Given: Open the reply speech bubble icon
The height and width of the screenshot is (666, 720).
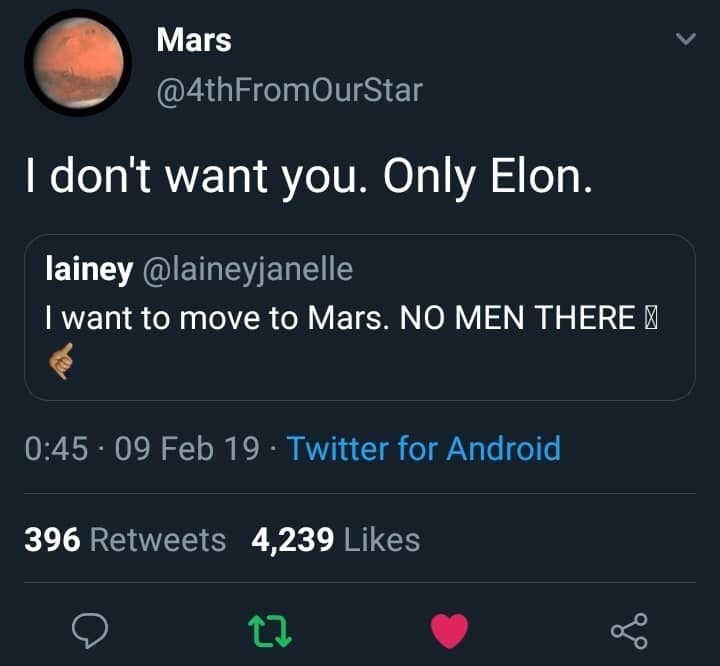Looking at the screenshot, I should (x=90, y=631).
